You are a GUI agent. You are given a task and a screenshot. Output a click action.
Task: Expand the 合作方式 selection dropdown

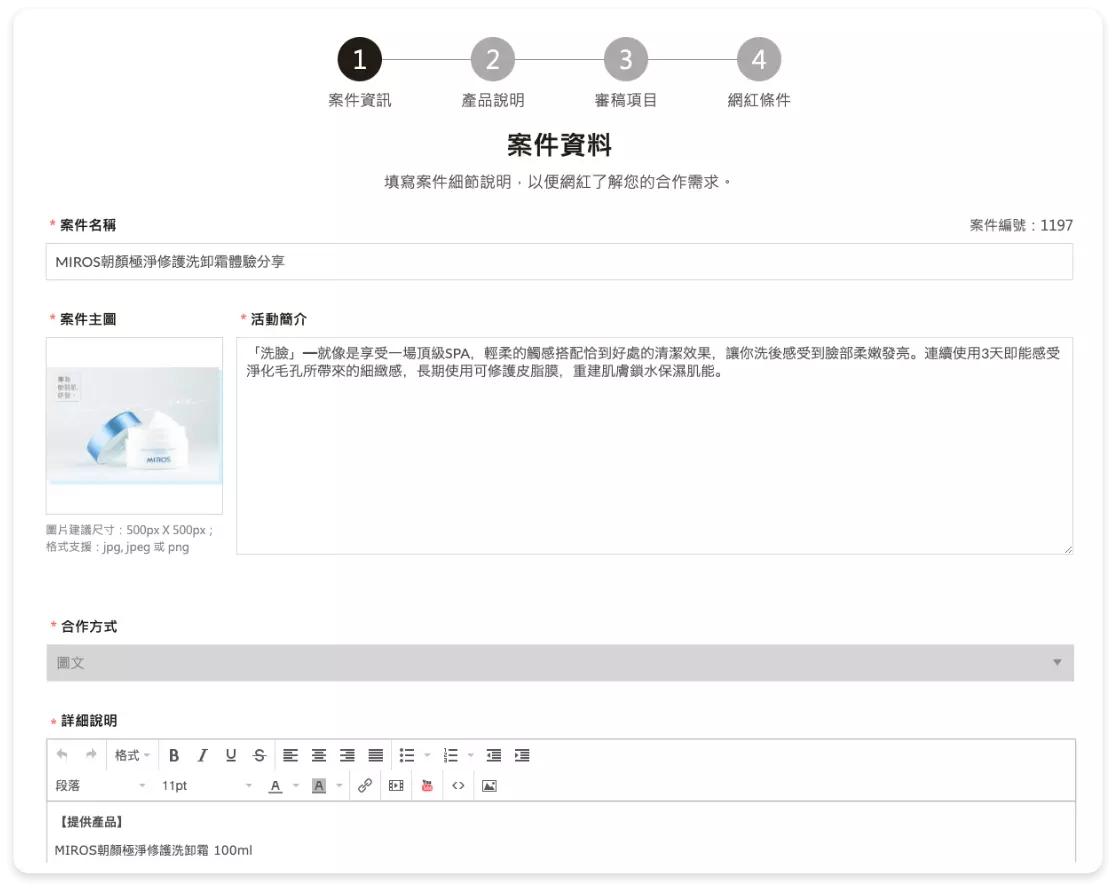(558, 662)
